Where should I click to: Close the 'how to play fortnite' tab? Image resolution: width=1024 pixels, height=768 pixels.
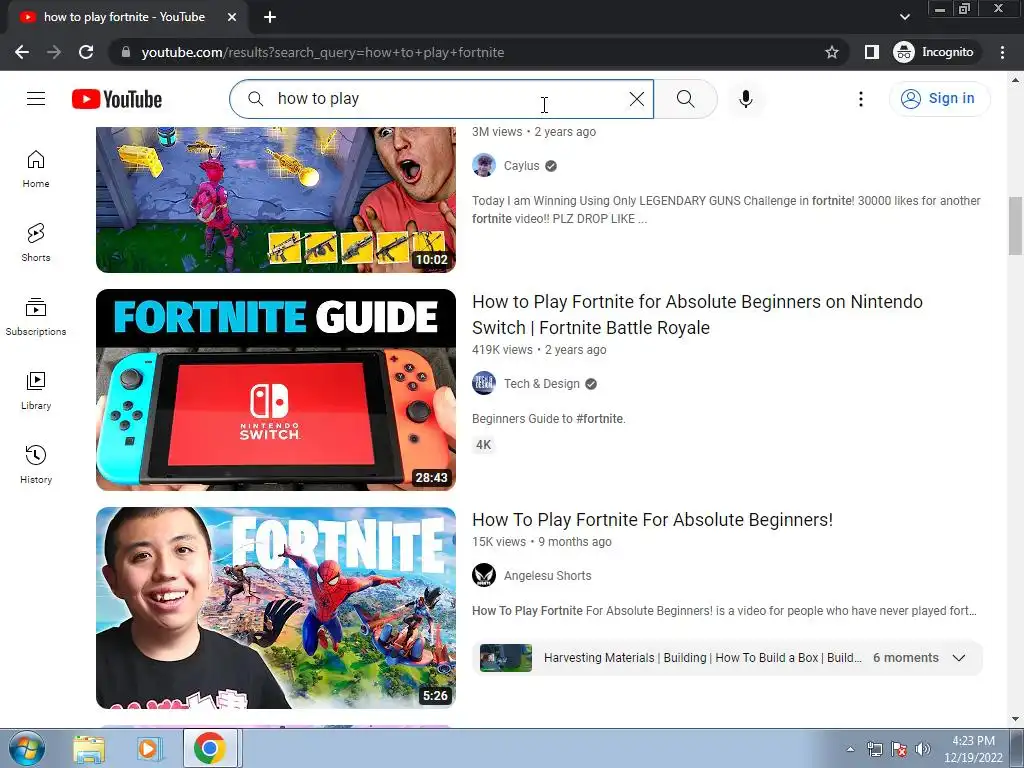[231, 17]
